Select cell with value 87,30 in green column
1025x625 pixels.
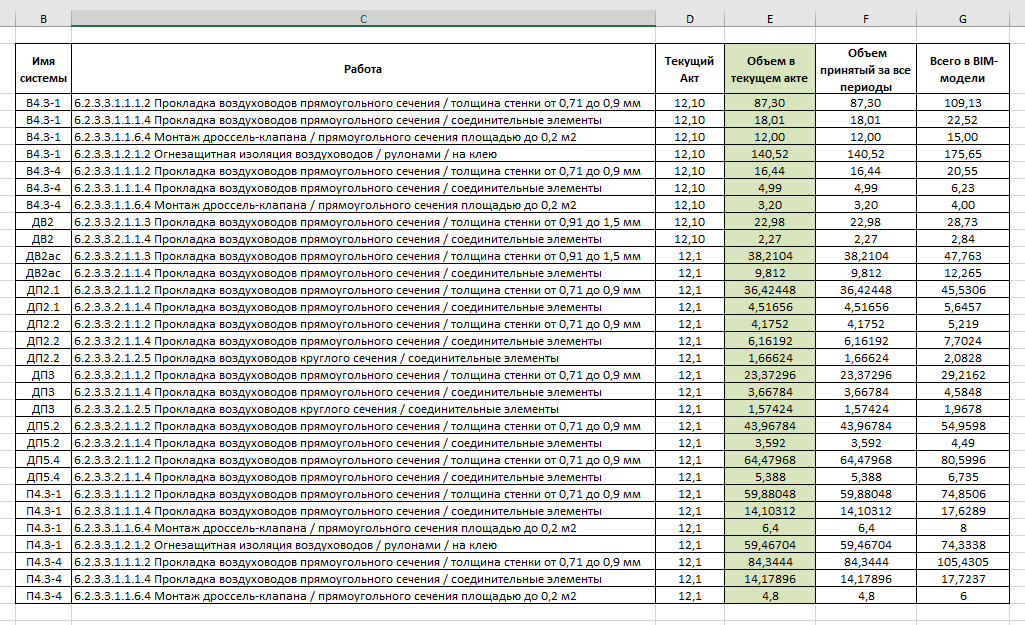770,103
